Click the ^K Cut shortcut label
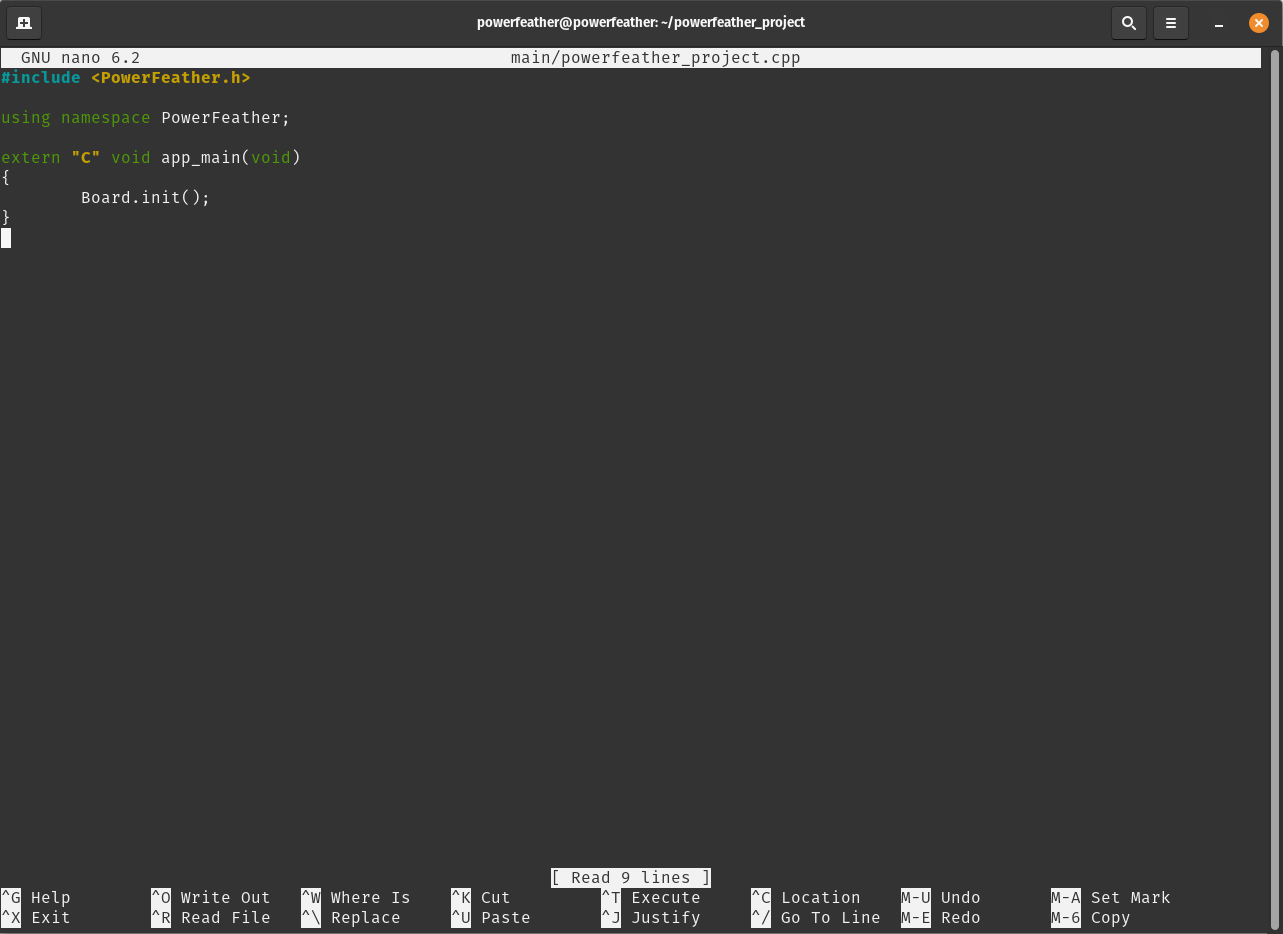Image resolution: width=1283 pixels, height=934 pixels. coord(478,897)
